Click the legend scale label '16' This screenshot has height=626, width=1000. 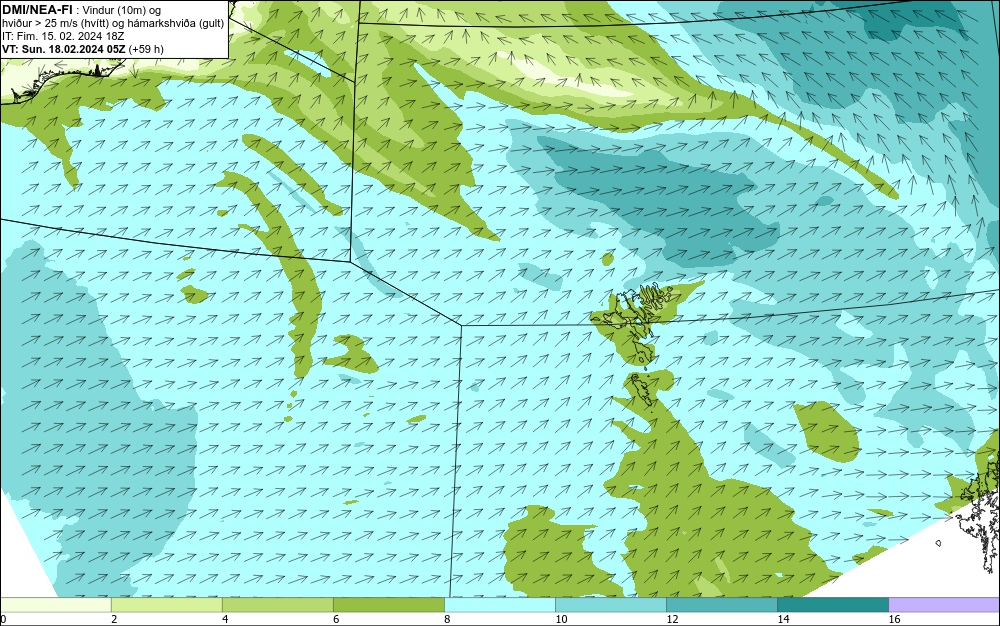coord(894,619)
